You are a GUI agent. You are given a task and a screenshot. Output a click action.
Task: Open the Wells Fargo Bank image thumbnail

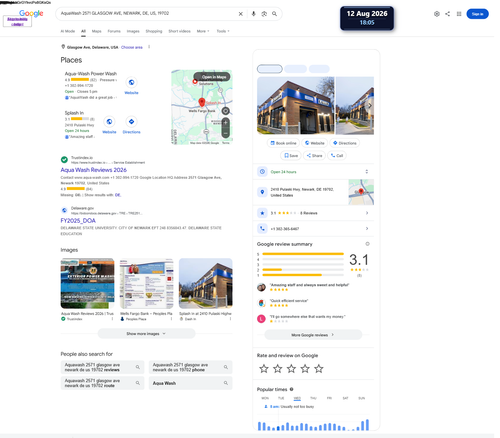pyautogui.click(x=147, y=283)
